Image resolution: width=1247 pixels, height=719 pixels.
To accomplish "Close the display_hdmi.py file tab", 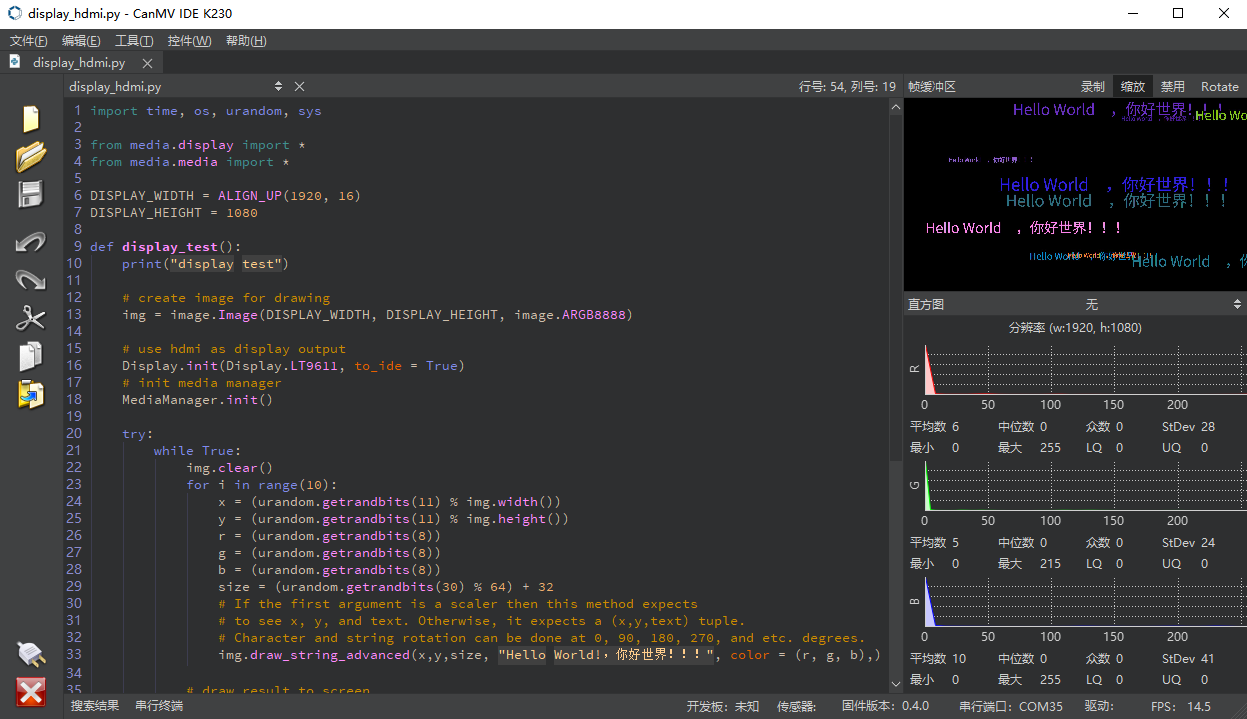I will [x=147, y=63].
